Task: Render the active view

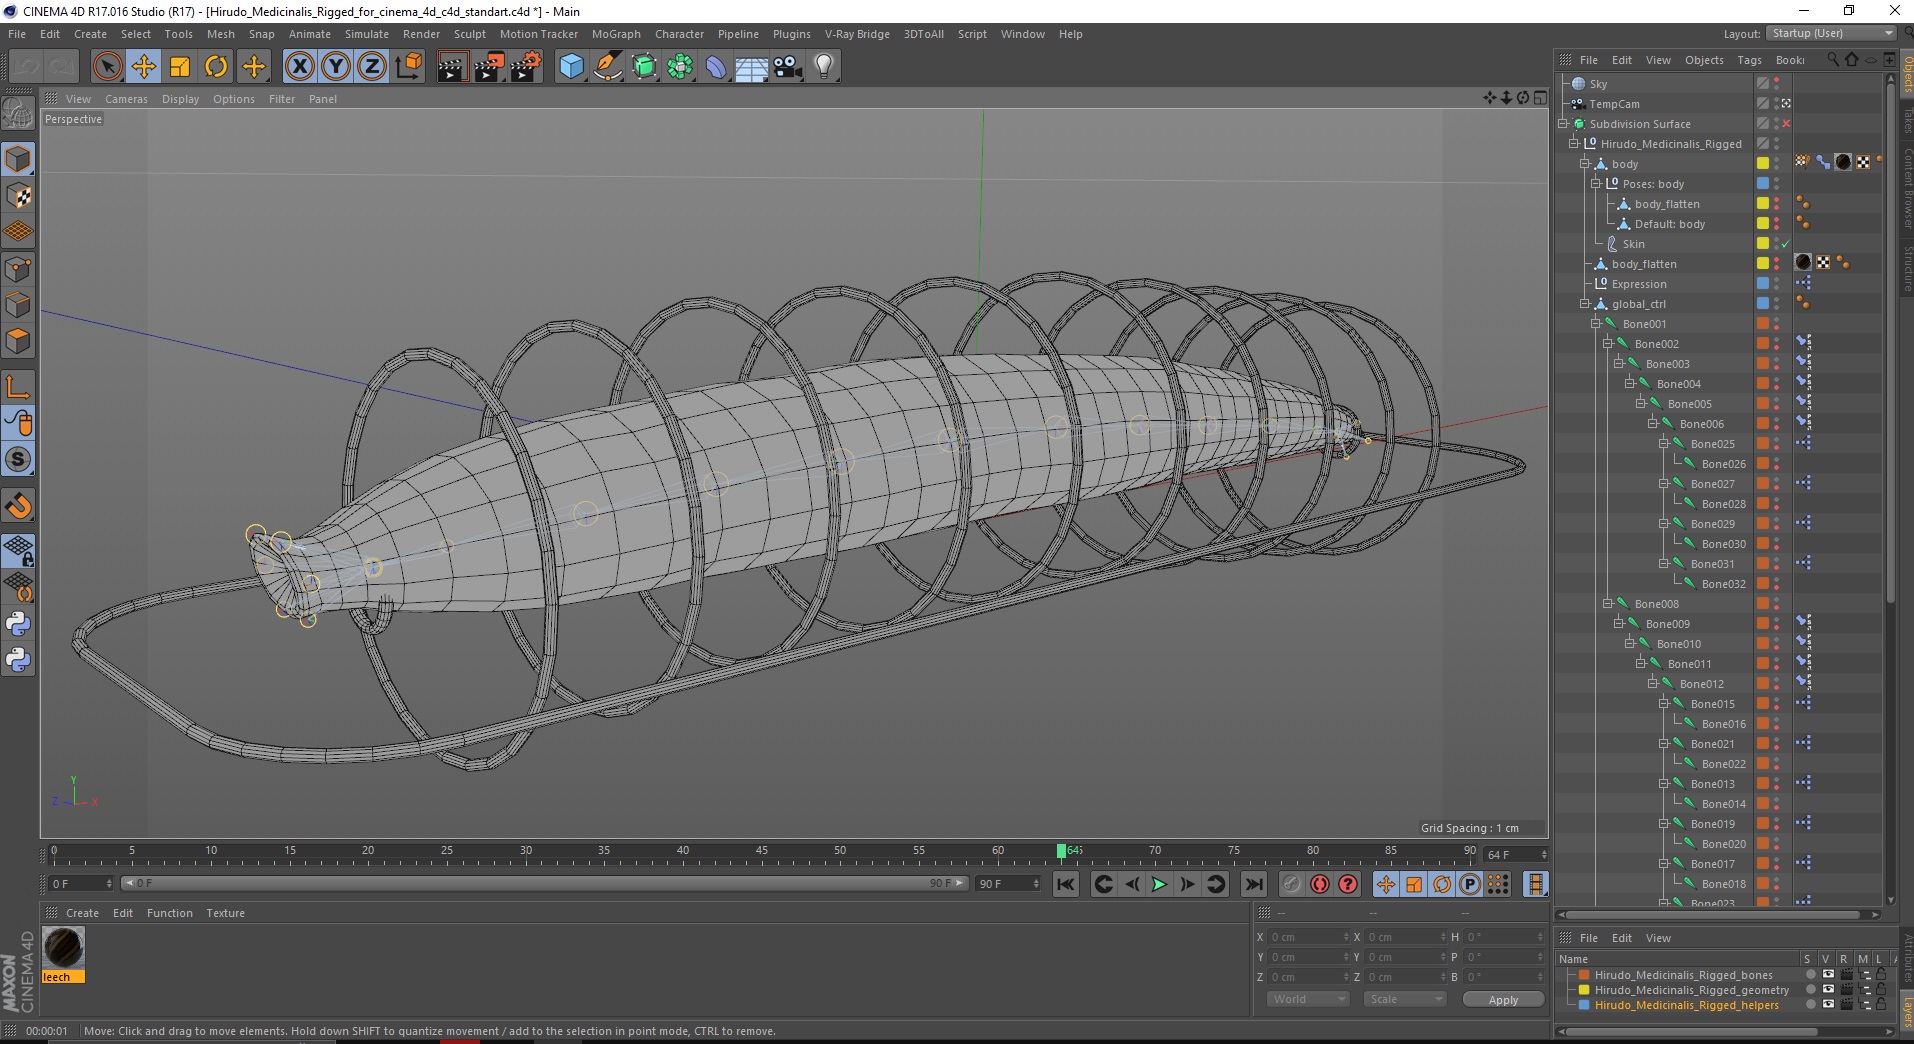Action: pyautogui.click(x=452, y=67)
